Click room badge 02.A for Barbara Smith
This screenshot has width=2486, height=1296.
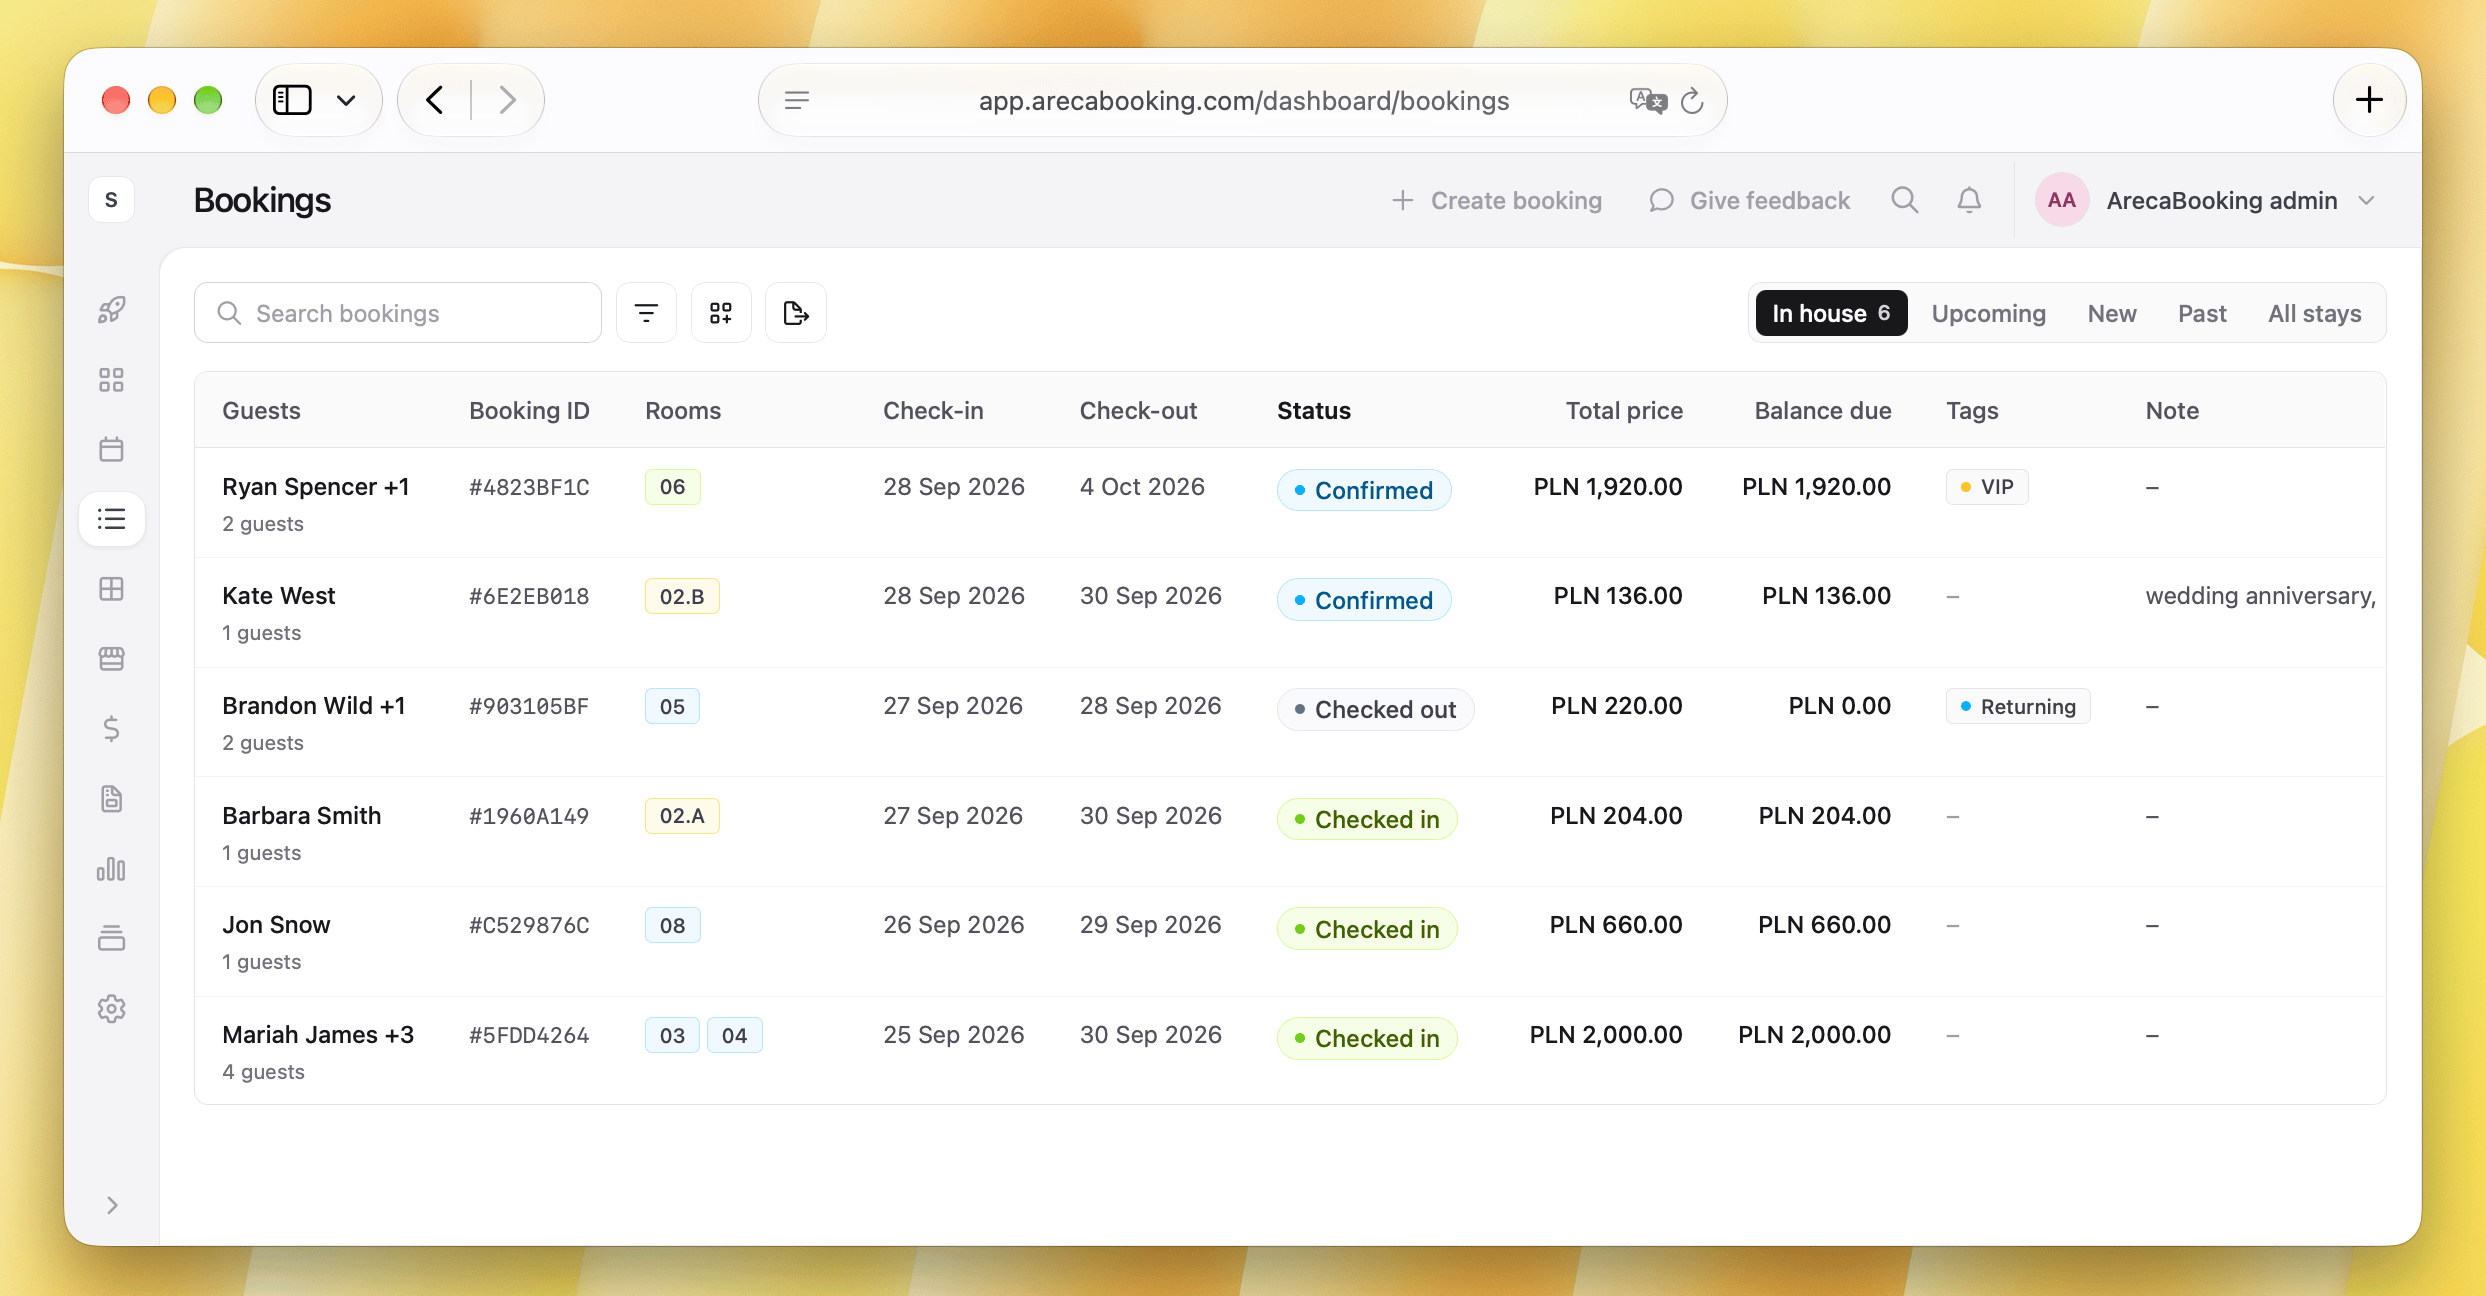pos(682,816)
